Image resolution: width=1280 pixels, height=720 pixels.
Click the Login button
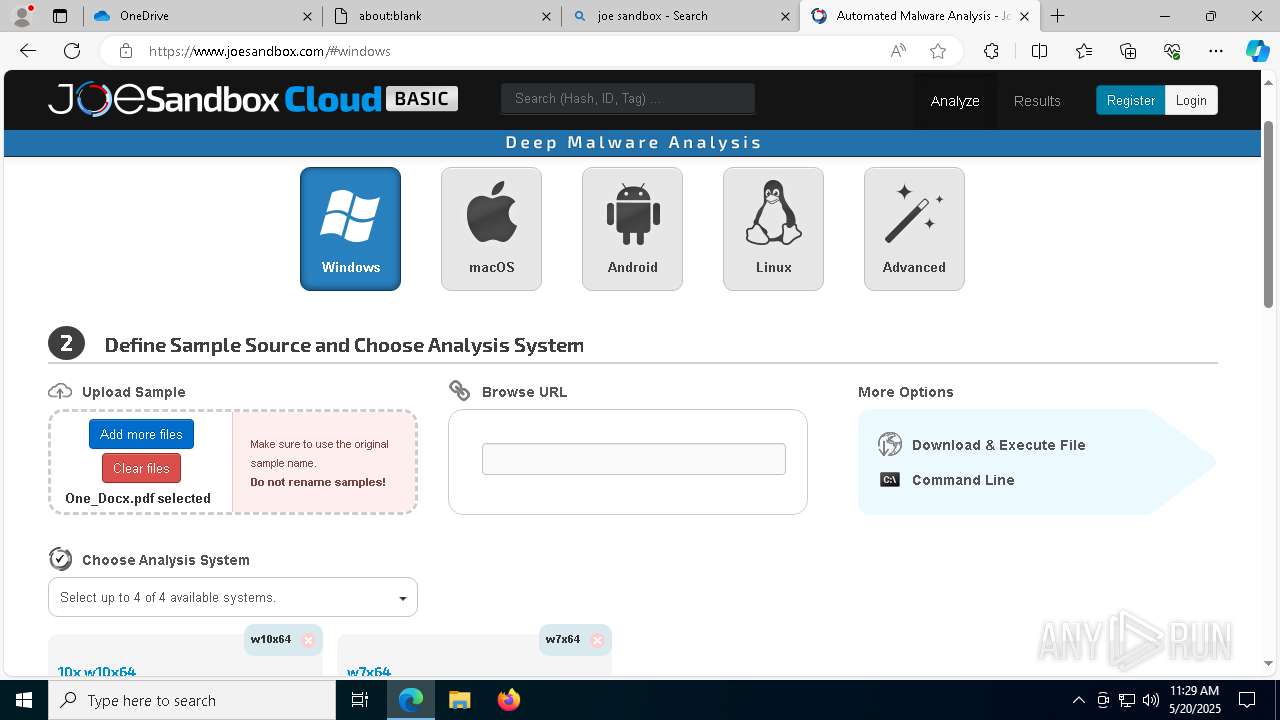[x=1191, y=100]
